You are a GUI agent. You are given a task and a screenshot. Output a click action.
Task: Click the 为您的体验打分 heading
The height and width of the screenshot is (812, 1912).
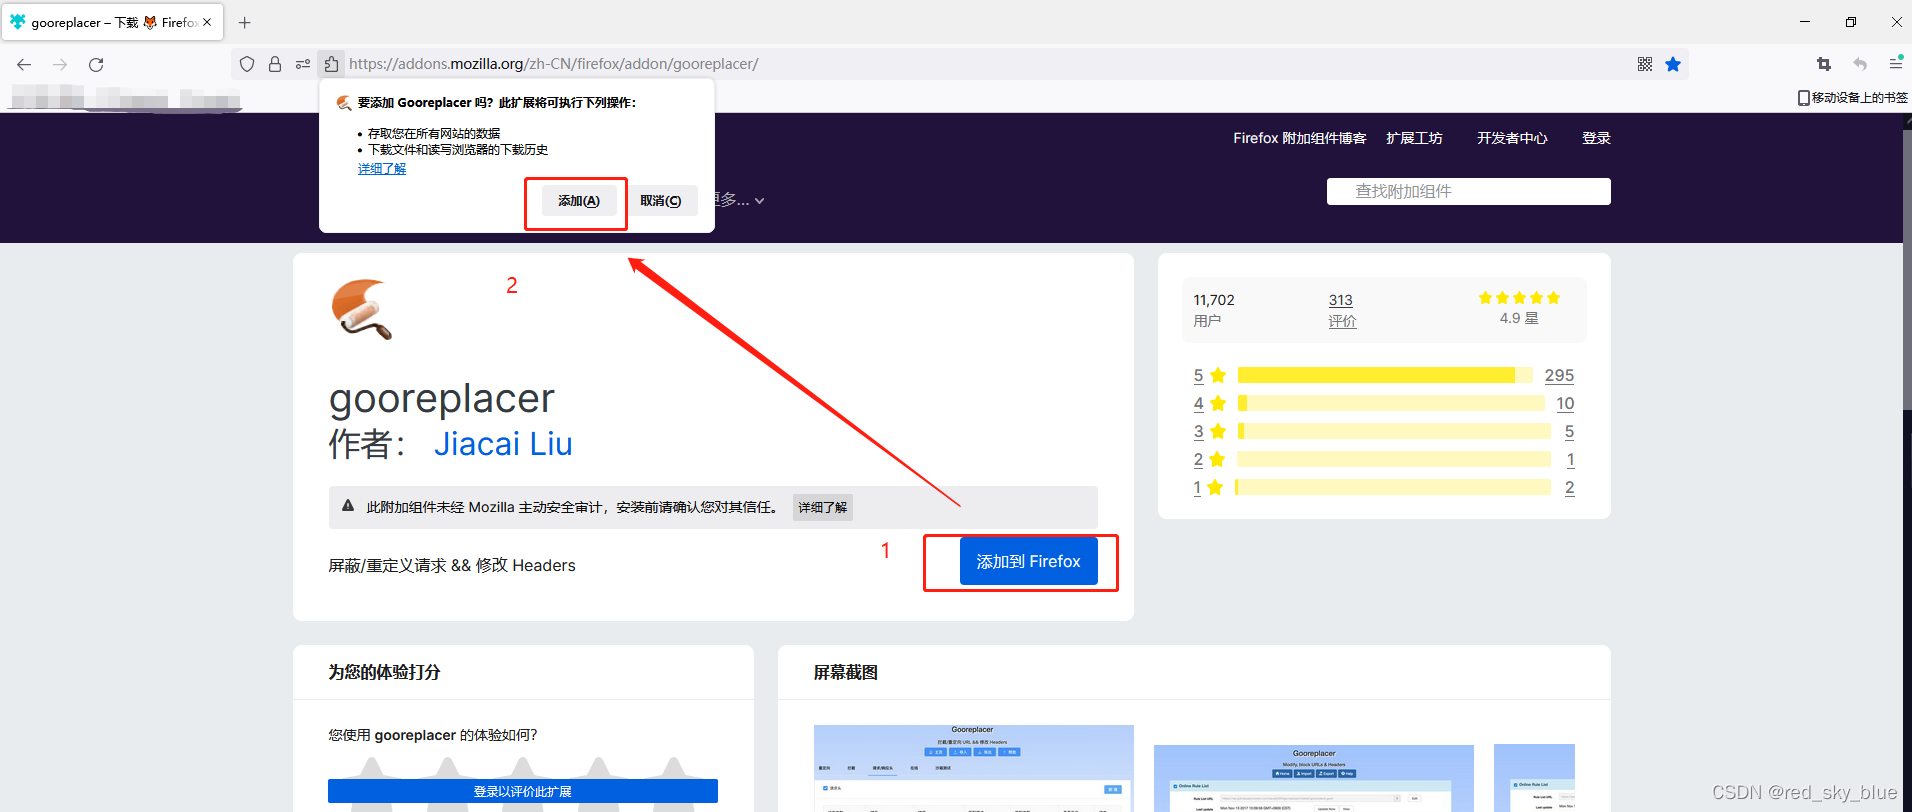click(384, 672)
